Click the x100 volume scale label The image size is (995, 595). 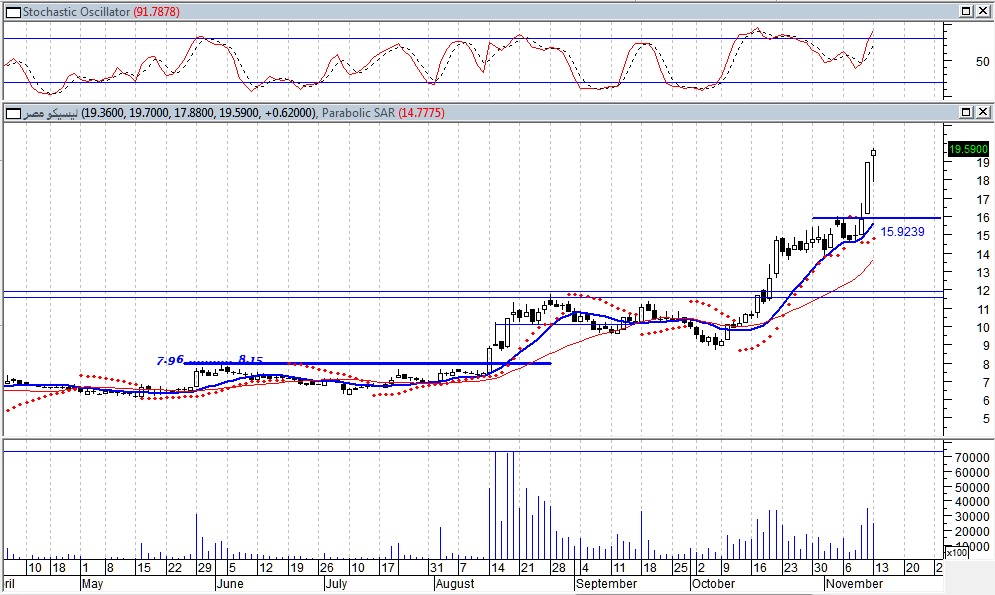(x=956, y=552)
